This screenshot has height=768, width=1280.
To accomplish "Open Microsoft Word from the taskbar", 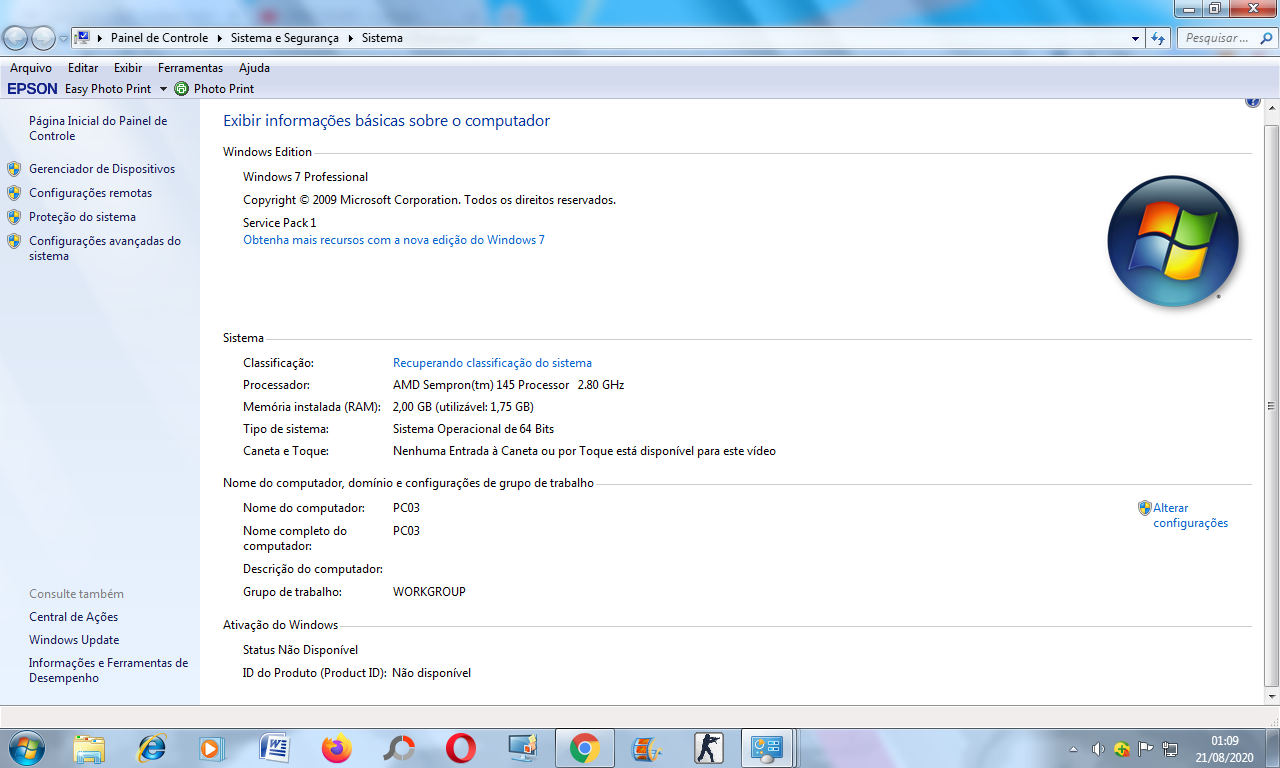I will pyautogui.click(x=274, y=748).
